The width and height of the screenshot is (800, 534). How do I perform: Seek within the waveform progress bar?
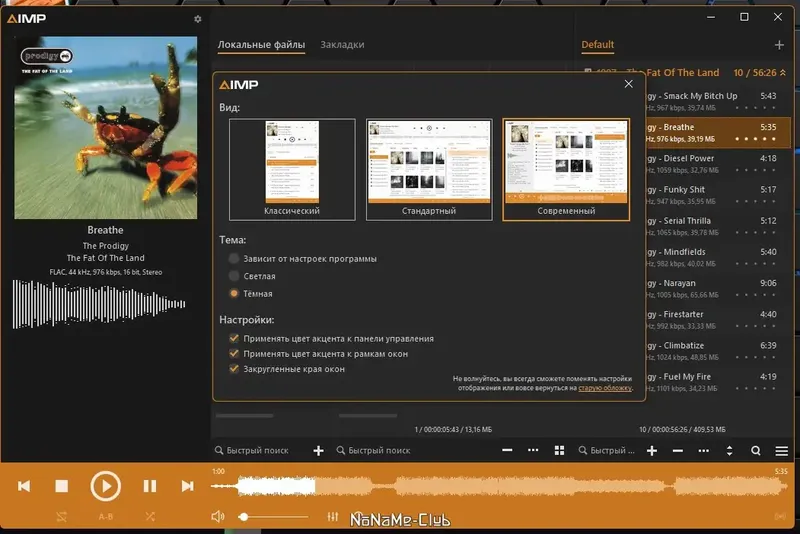[499, 487]
